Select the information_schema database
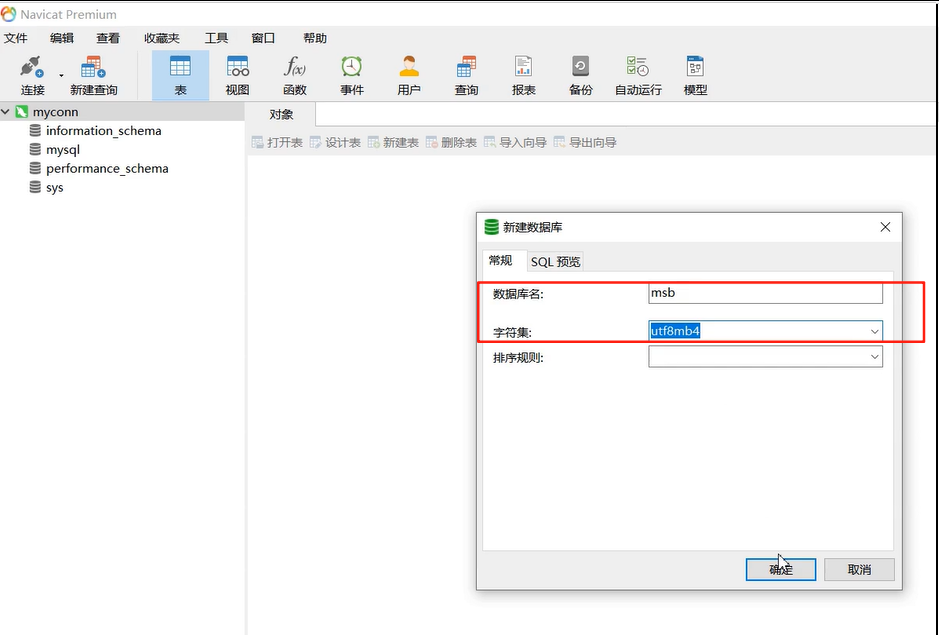This screenshot has width=939, height=635. click(x=104, y=131)
